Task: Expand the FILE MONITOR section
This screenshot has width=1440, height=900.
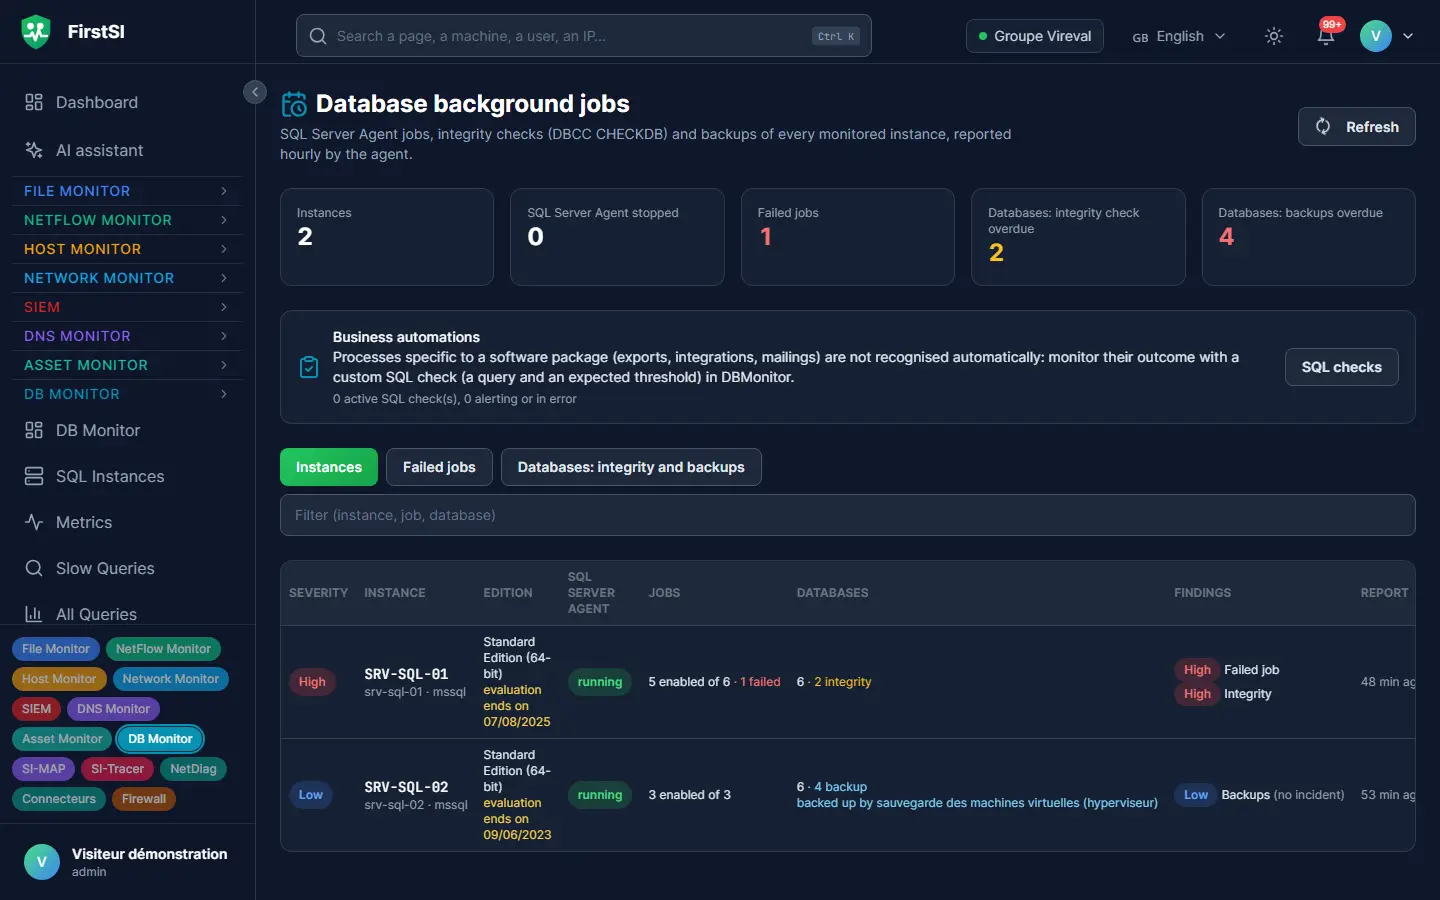Action: (x=127, y=191)
